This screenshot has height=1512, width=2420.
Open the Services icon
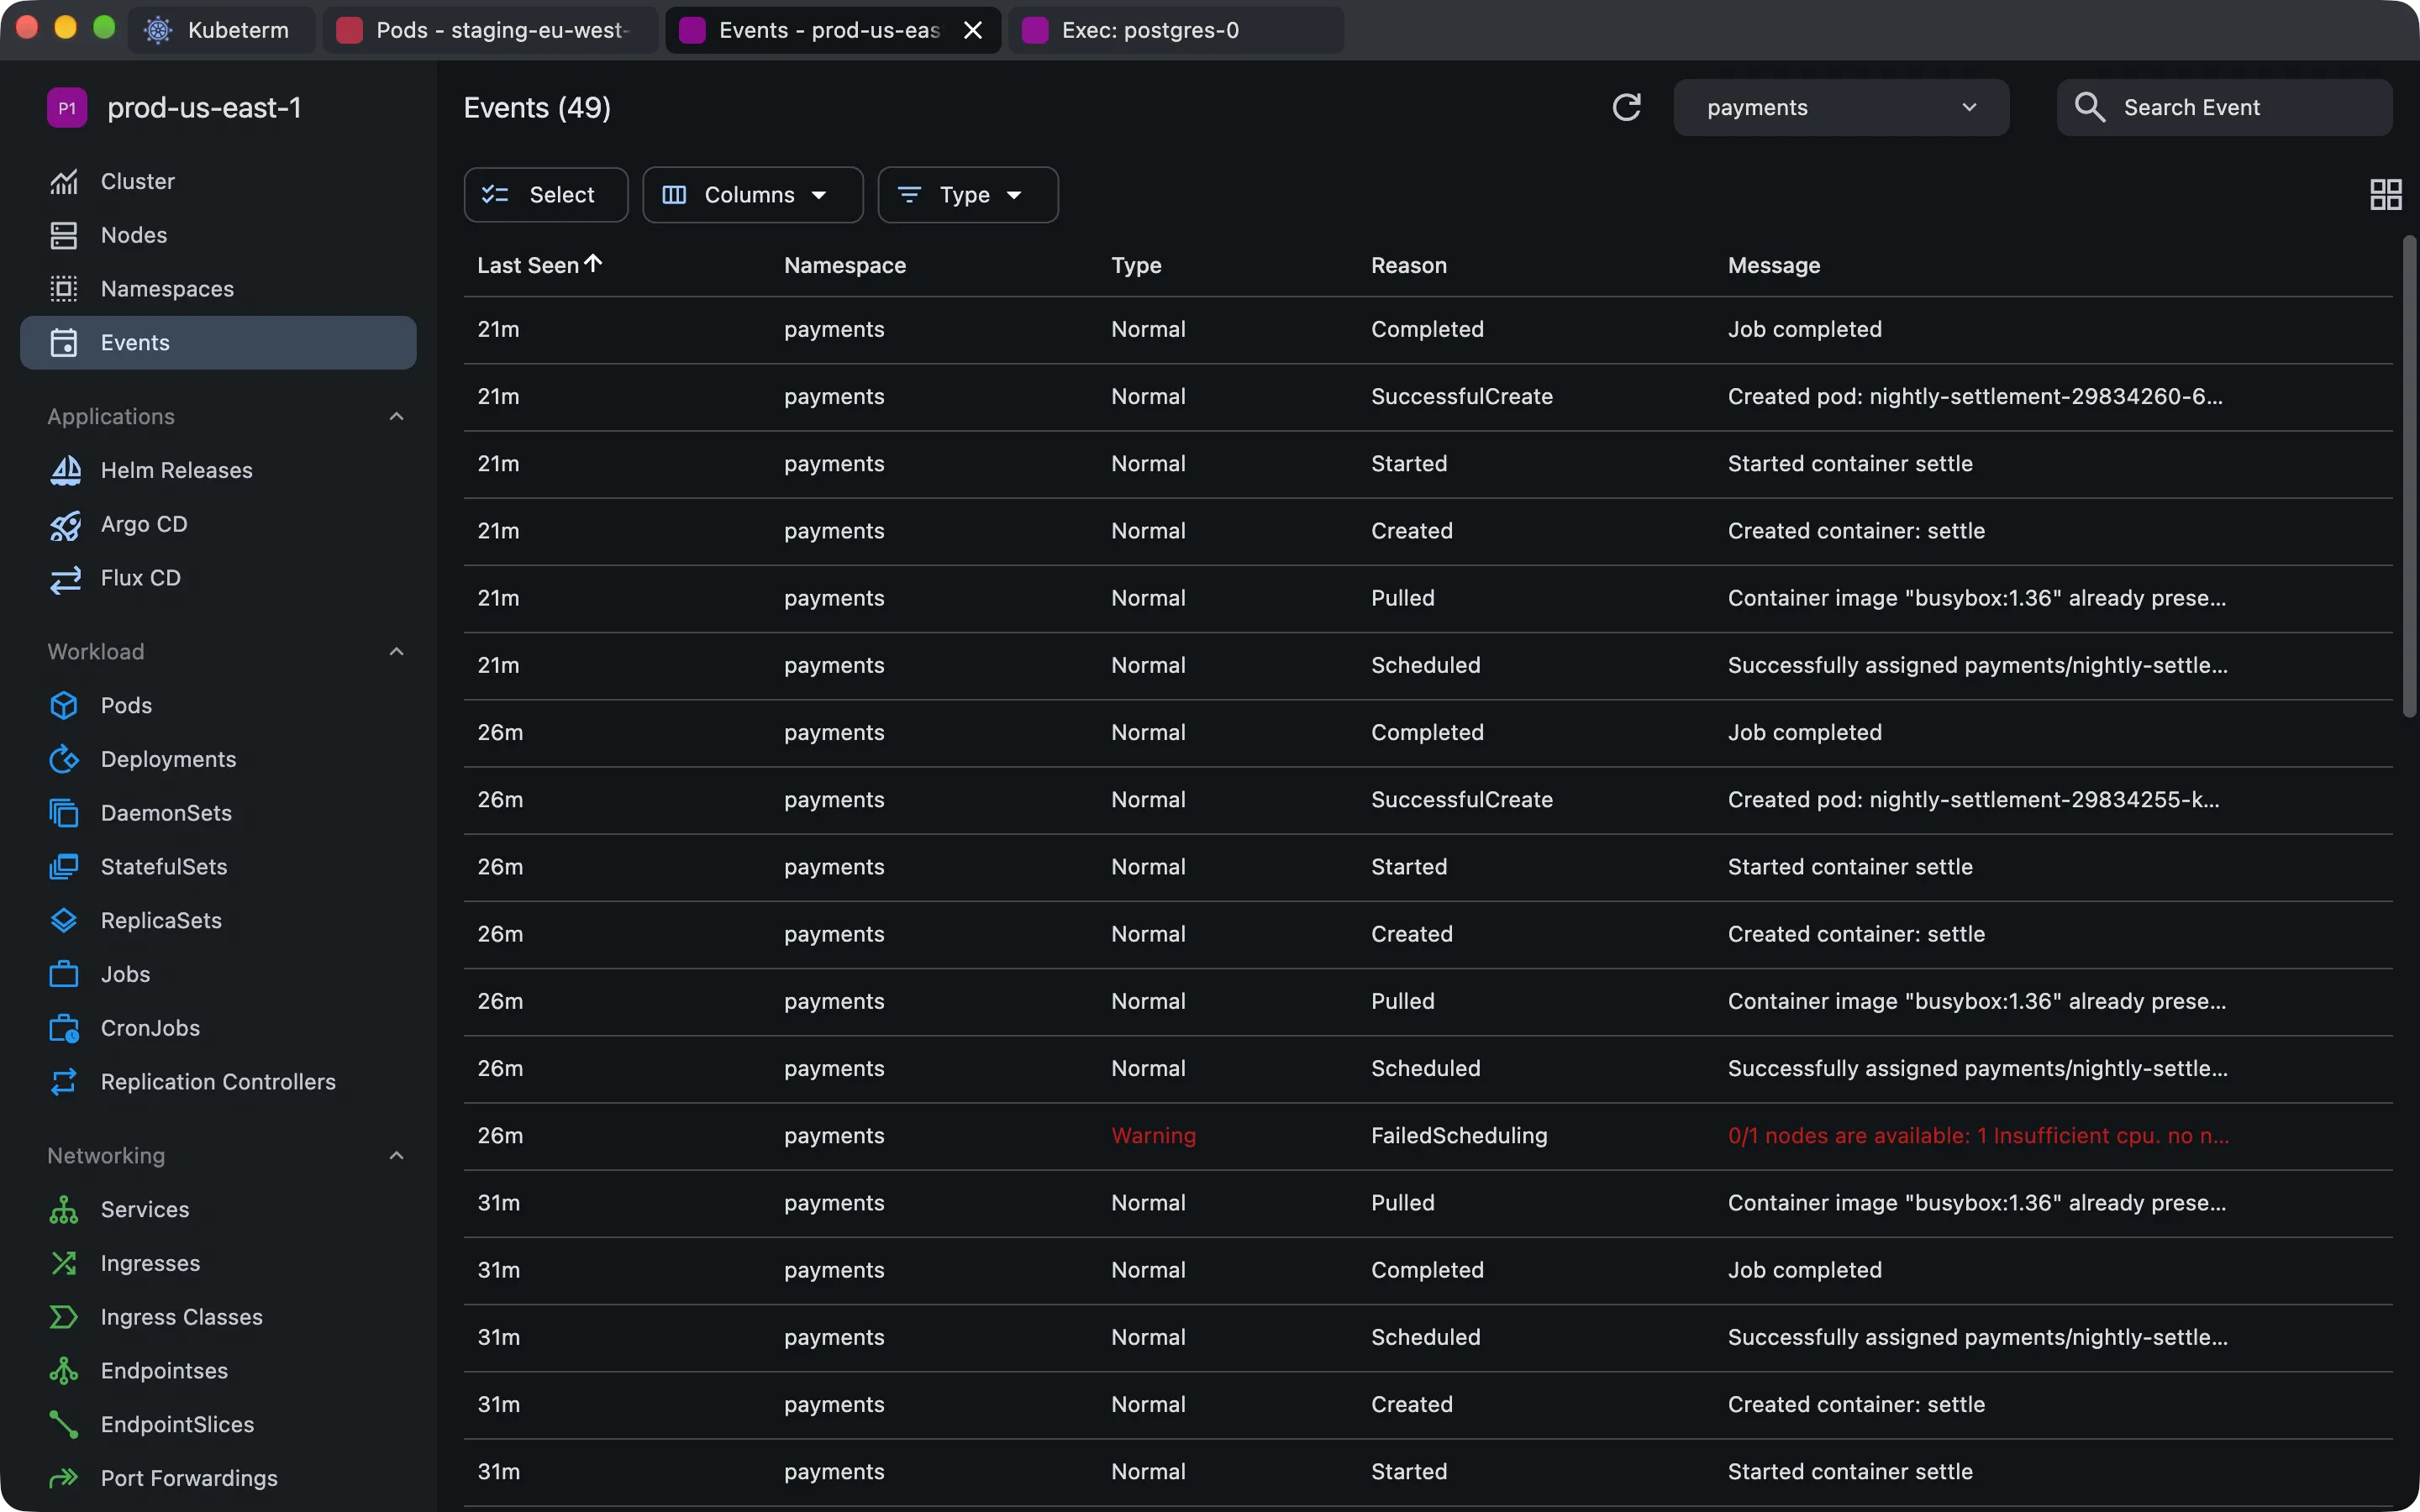(64, 1209)
